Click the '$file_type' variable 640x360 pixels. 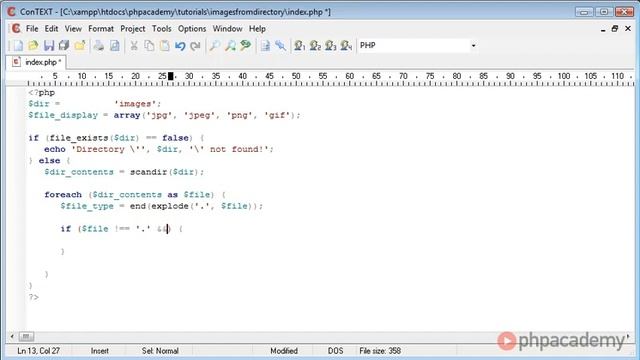coord(87,206)
